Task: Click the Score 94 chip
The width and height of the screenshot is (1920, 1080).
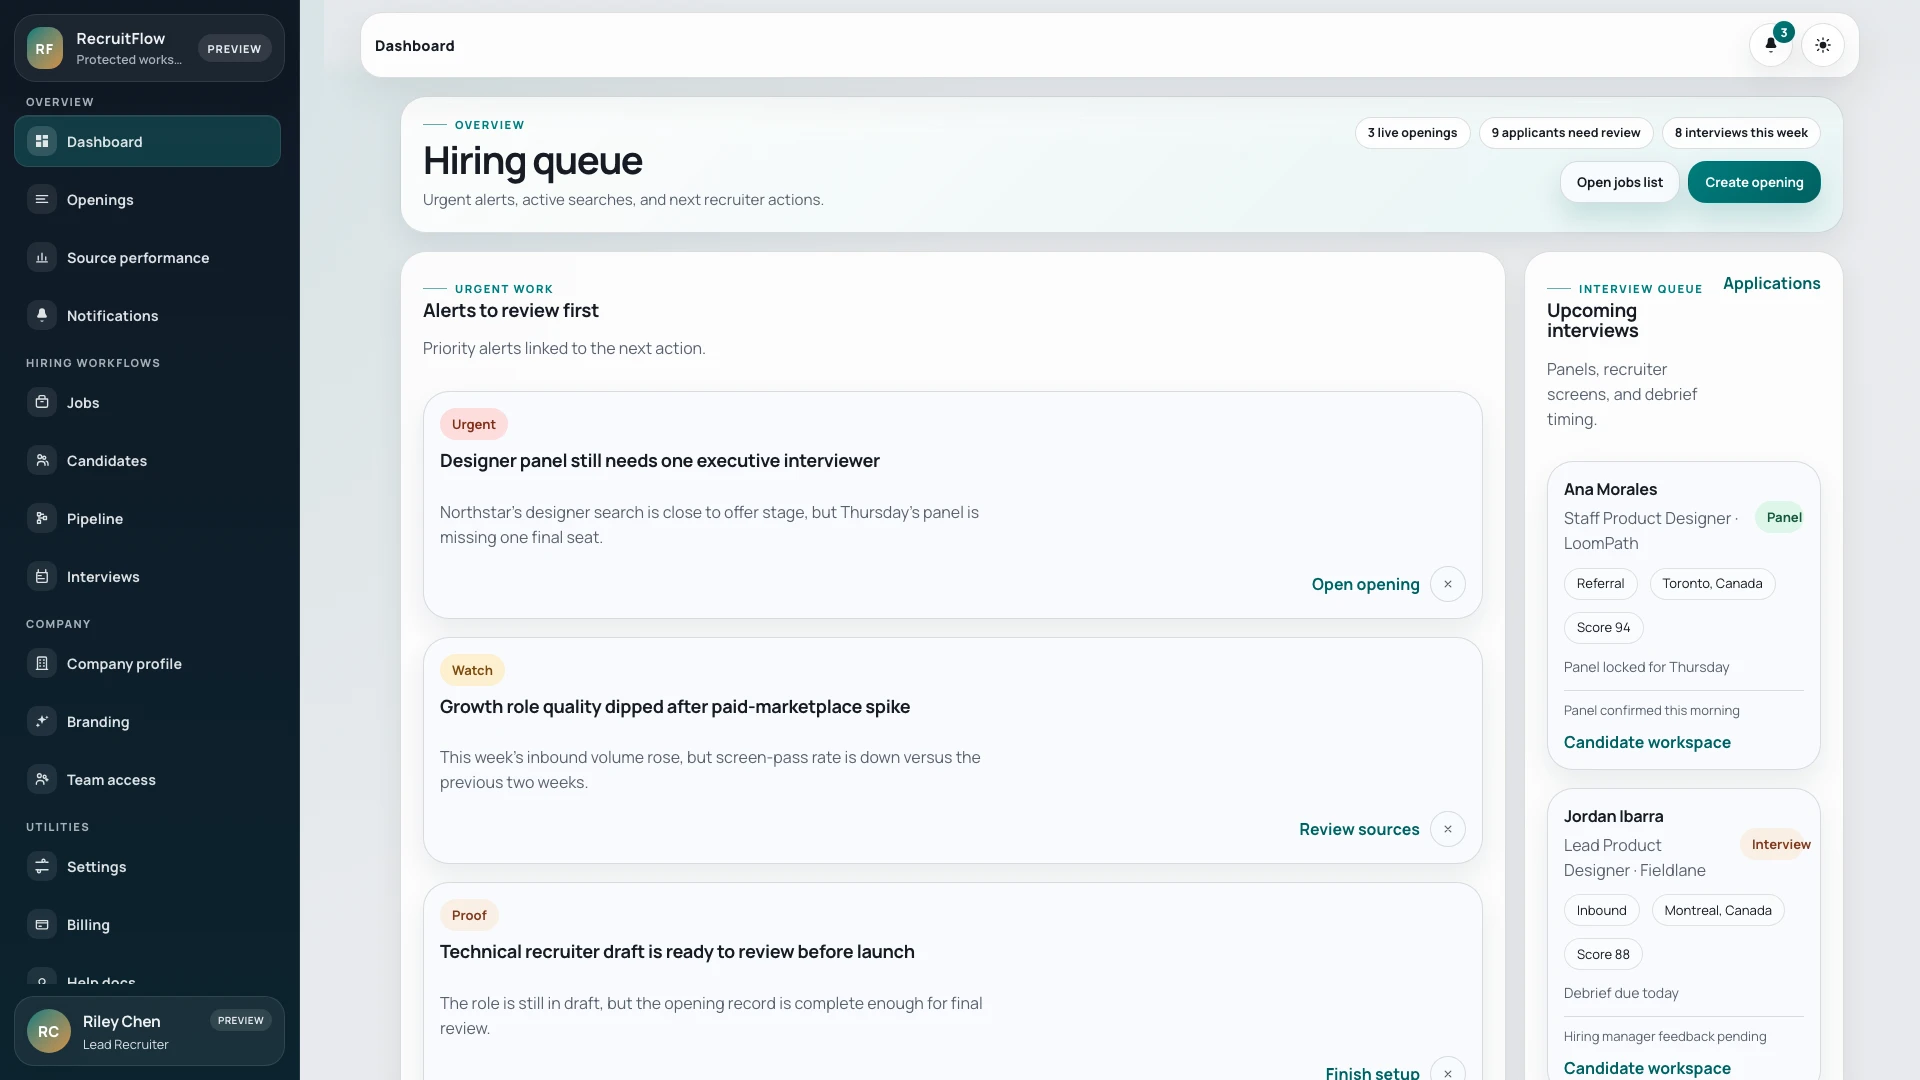Action: [1603, 627]
